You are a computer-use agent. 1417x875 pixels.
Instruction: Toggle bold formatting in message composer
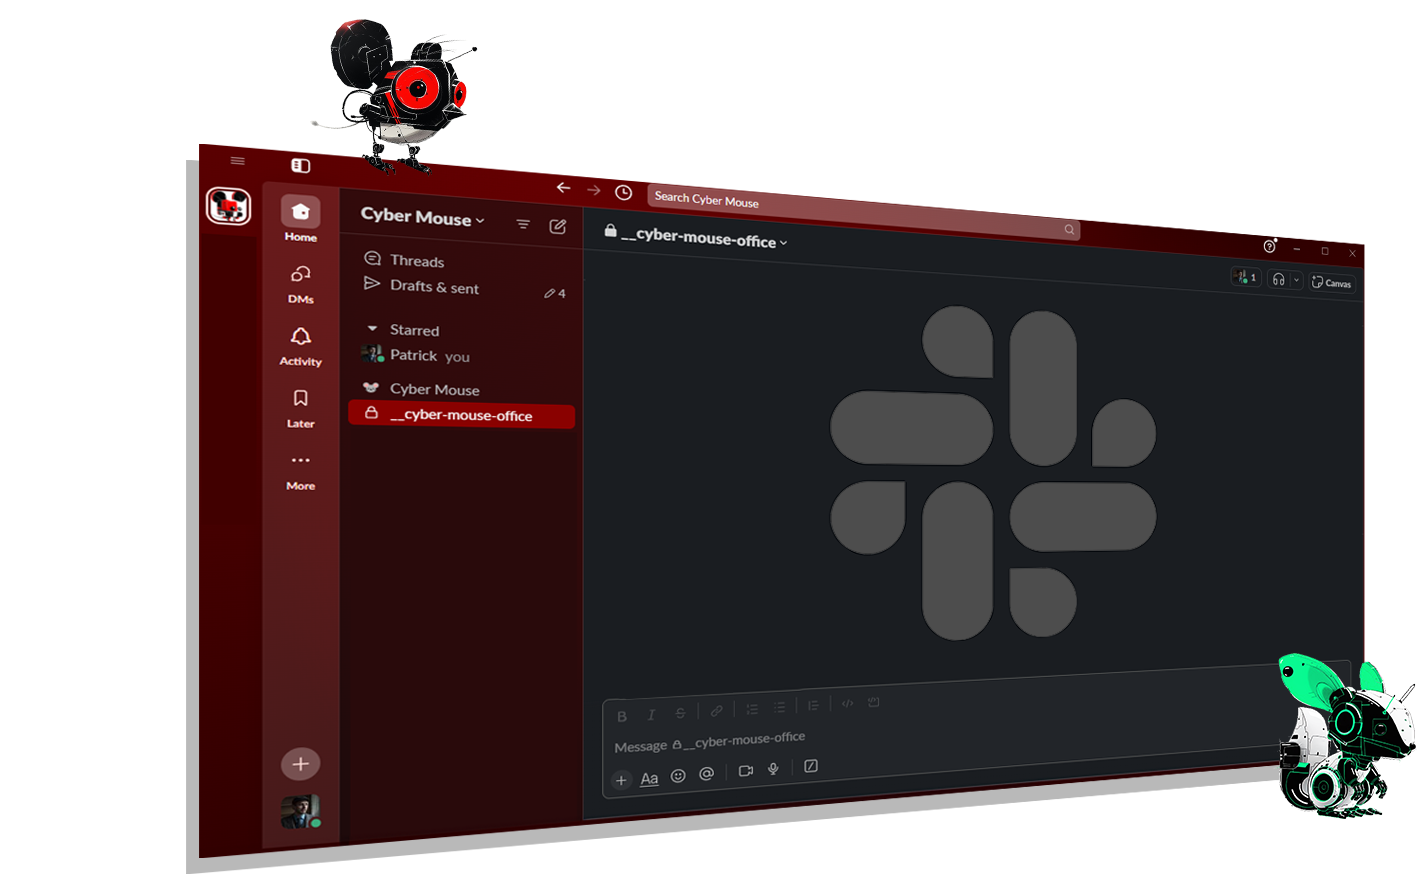(622, 716)
